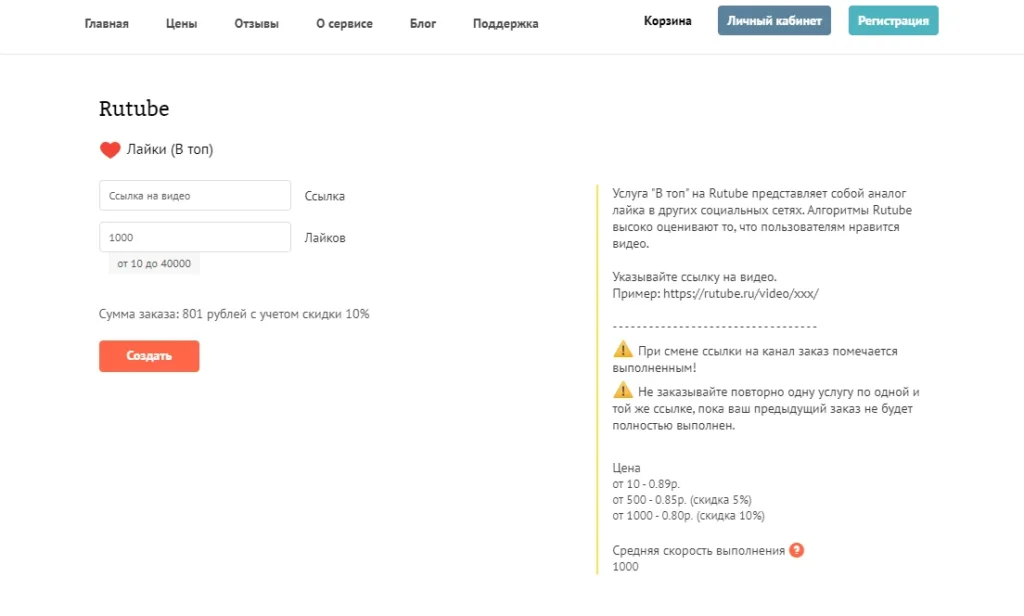
Task: Click the hint от 10 до 40000
Action: pyautogui.click(x=154, y=263)
